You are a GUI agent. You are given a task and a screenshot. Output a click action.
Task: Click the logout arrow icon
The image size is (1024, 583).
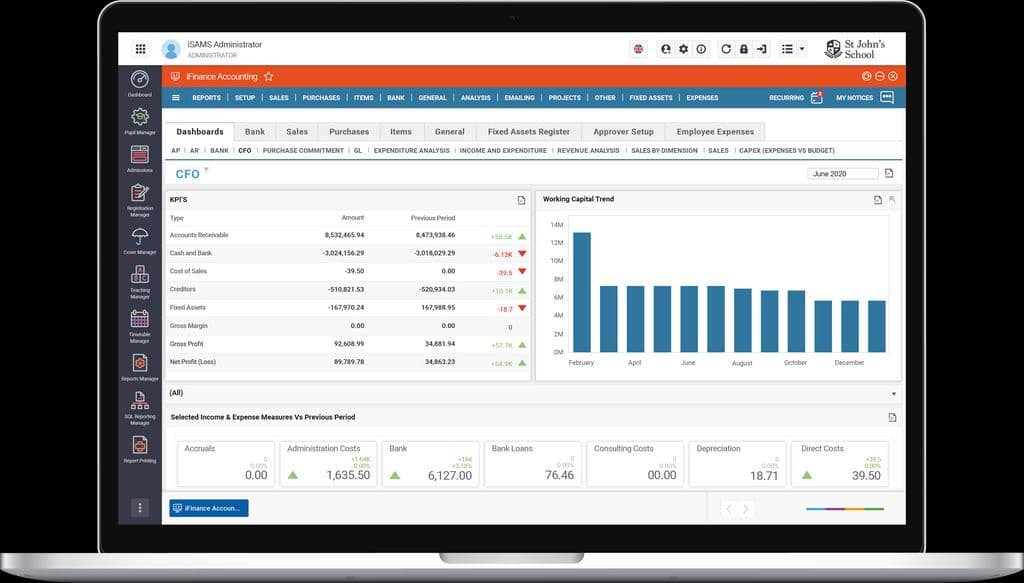(762, 48)
